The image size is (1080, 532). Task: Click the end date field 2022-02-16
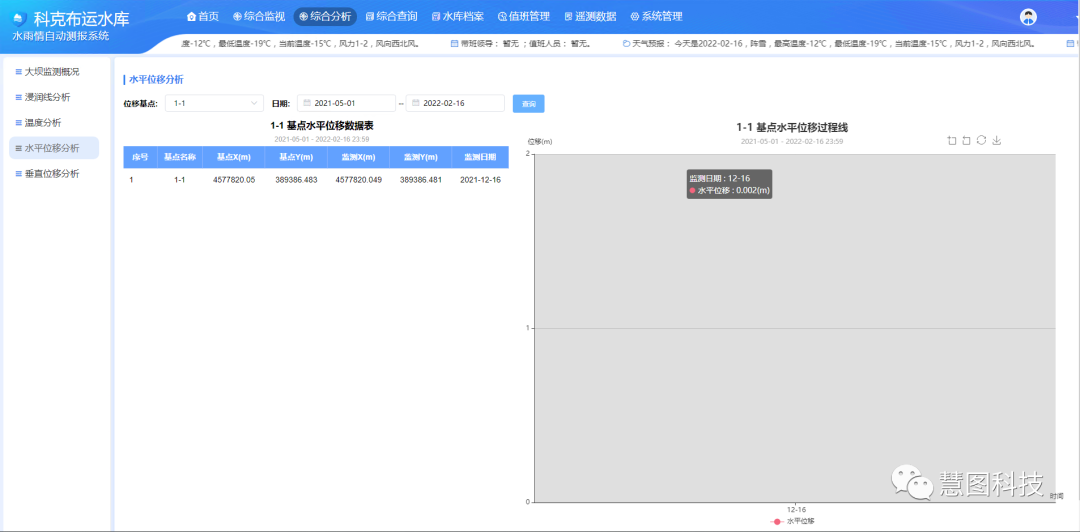[455, 103]
